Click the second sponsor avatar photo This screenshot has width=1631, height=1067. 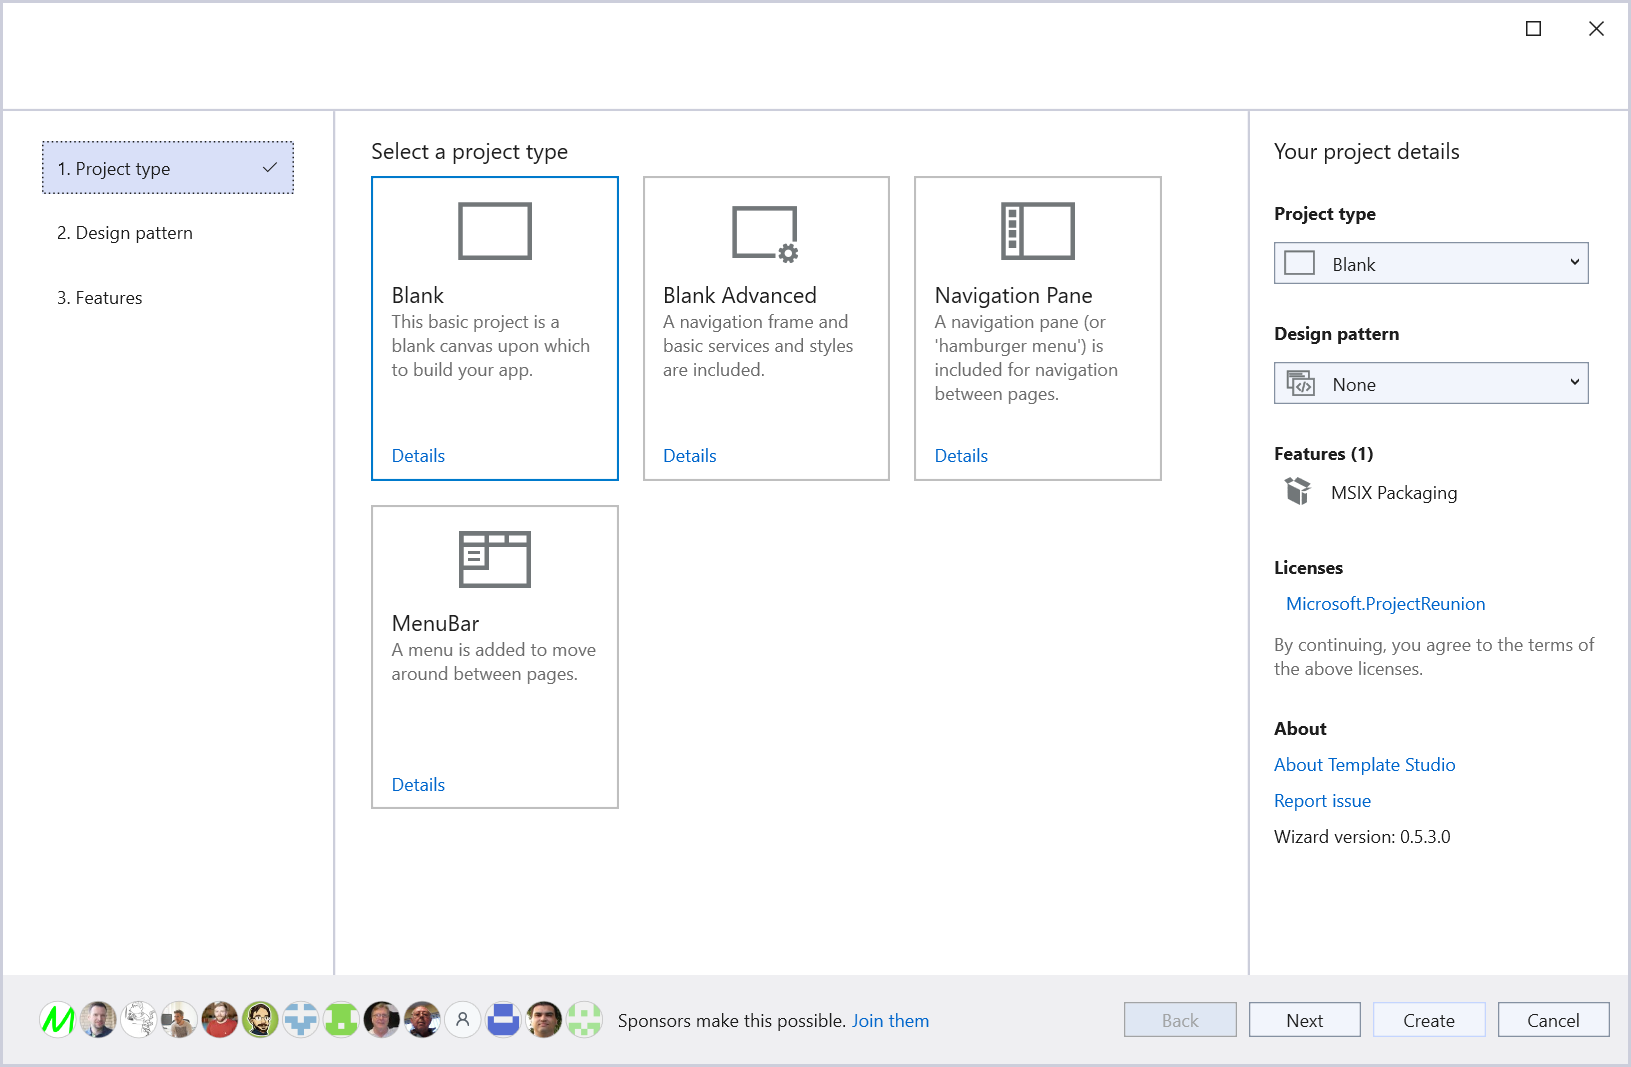click(98, 1020)
